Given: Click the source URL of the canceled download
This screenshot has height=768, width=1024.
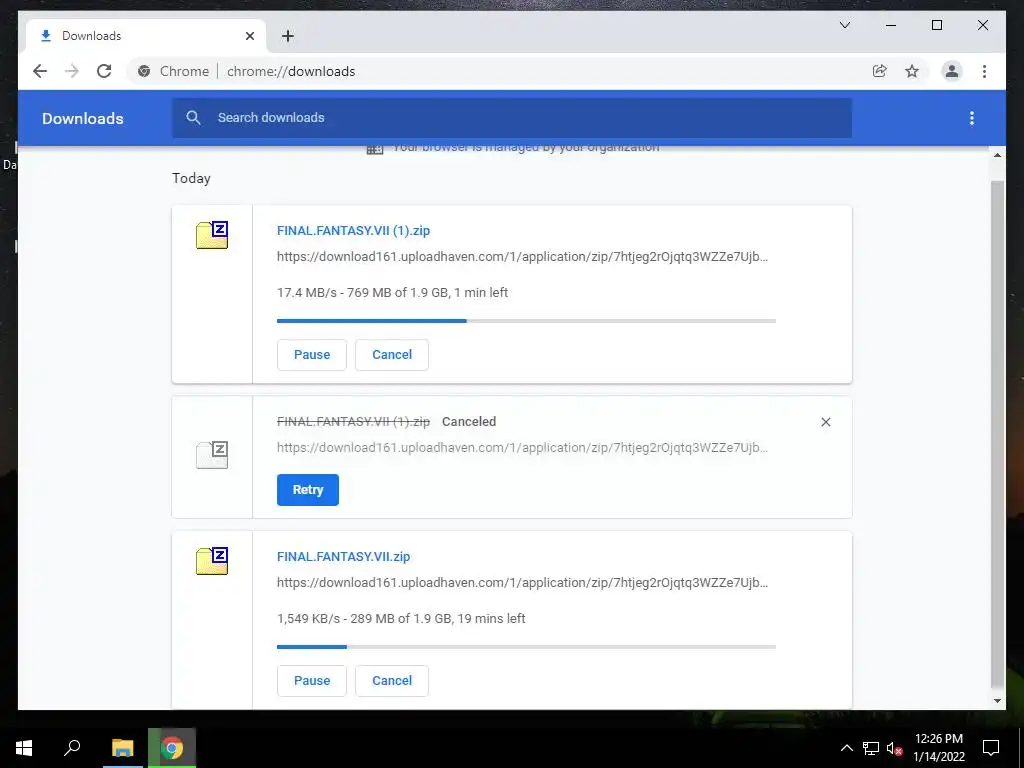Looking at the screenshot, I should click(x=522, y=447).
